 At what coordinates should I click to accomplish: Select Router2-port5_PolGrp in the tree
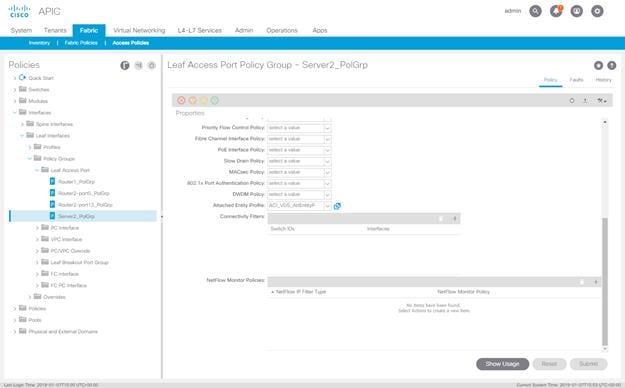(x=83, y=193)
